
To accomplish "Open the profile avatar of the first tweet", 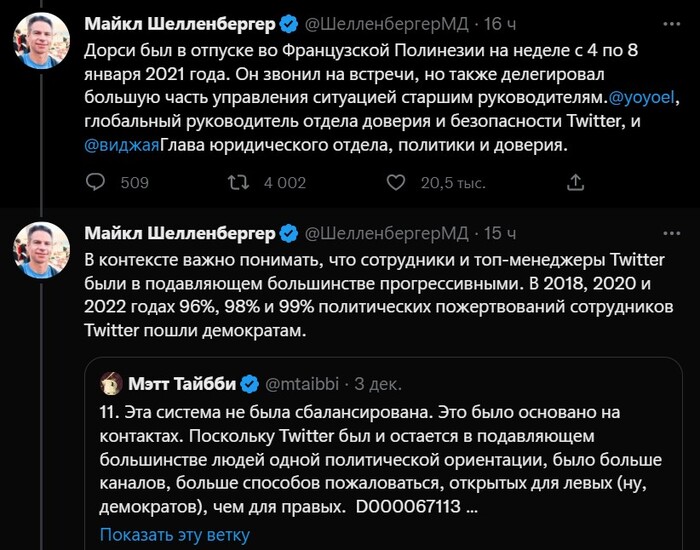I will (41, 41).
